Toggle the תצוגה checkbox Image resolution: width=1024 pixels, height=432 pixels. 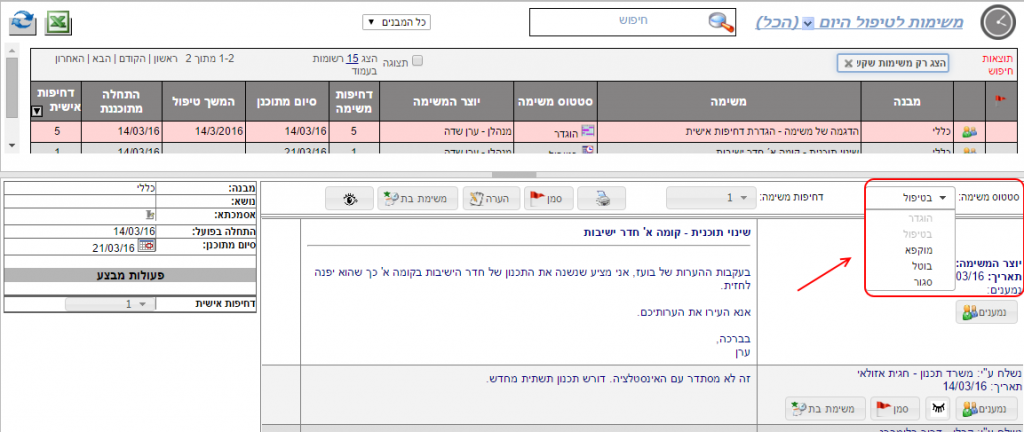[x=418, y=61]
